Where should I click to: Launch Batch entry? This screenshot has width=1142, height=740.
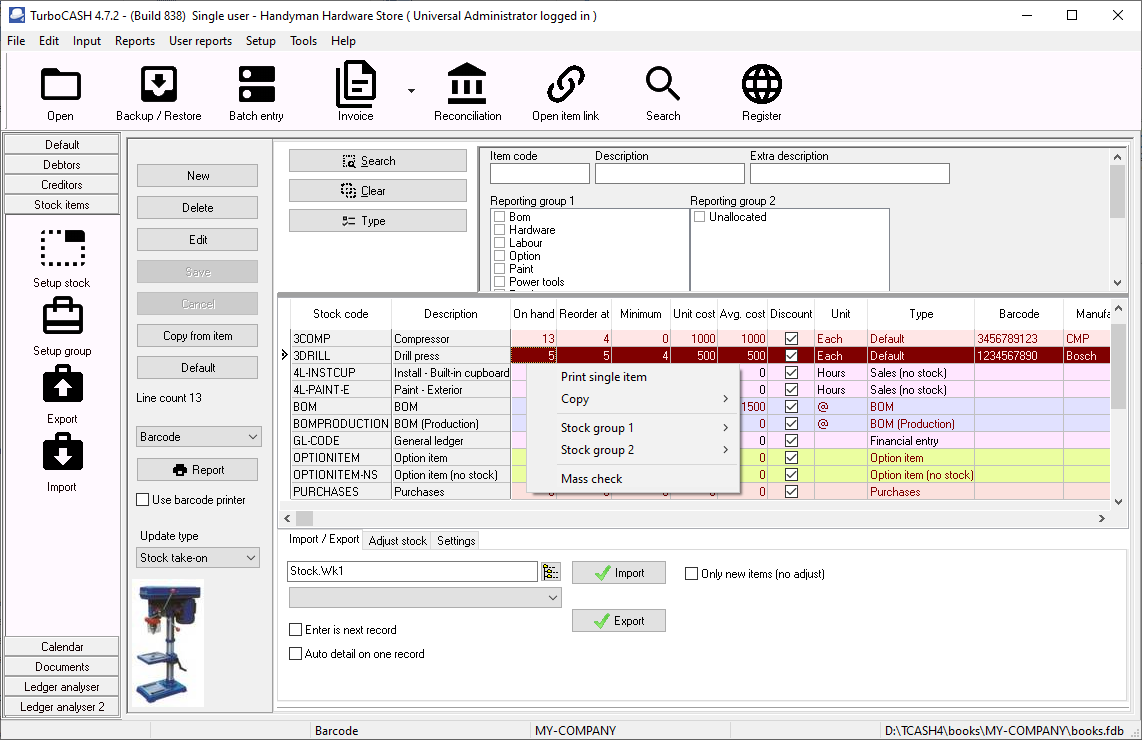click(x=255, y=90)
